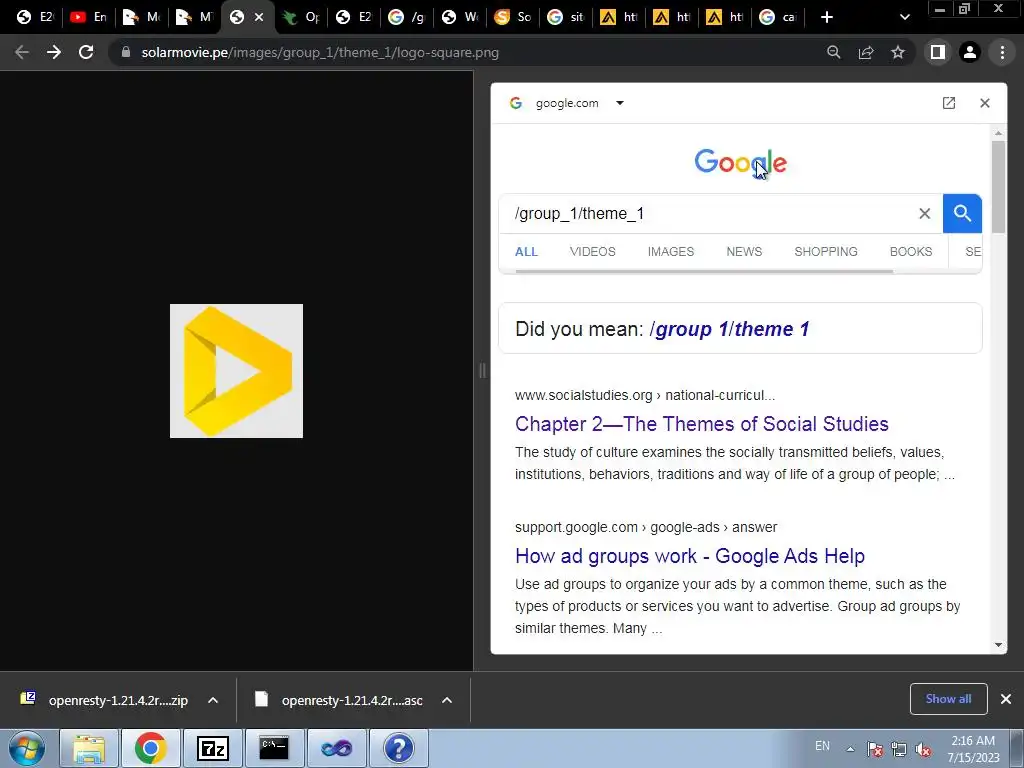This screenshot has width=1024, height=768.
Task: Click Show all downloads button
Action: coord(948,699)
